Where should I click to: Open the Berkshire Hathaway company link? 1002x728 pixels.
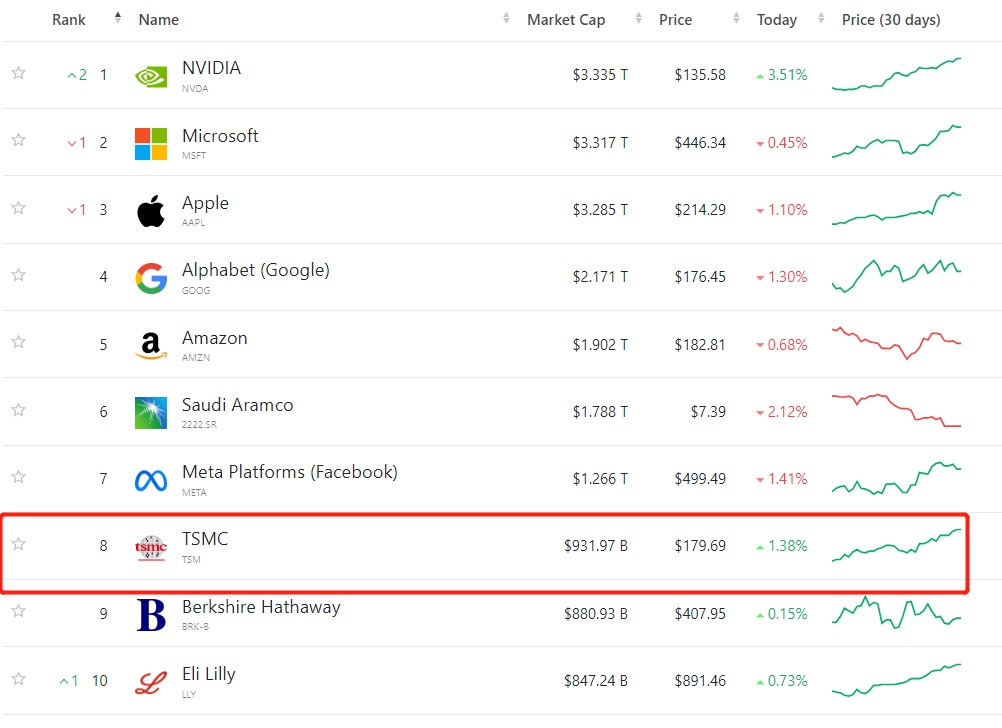[x=261, y=607]
